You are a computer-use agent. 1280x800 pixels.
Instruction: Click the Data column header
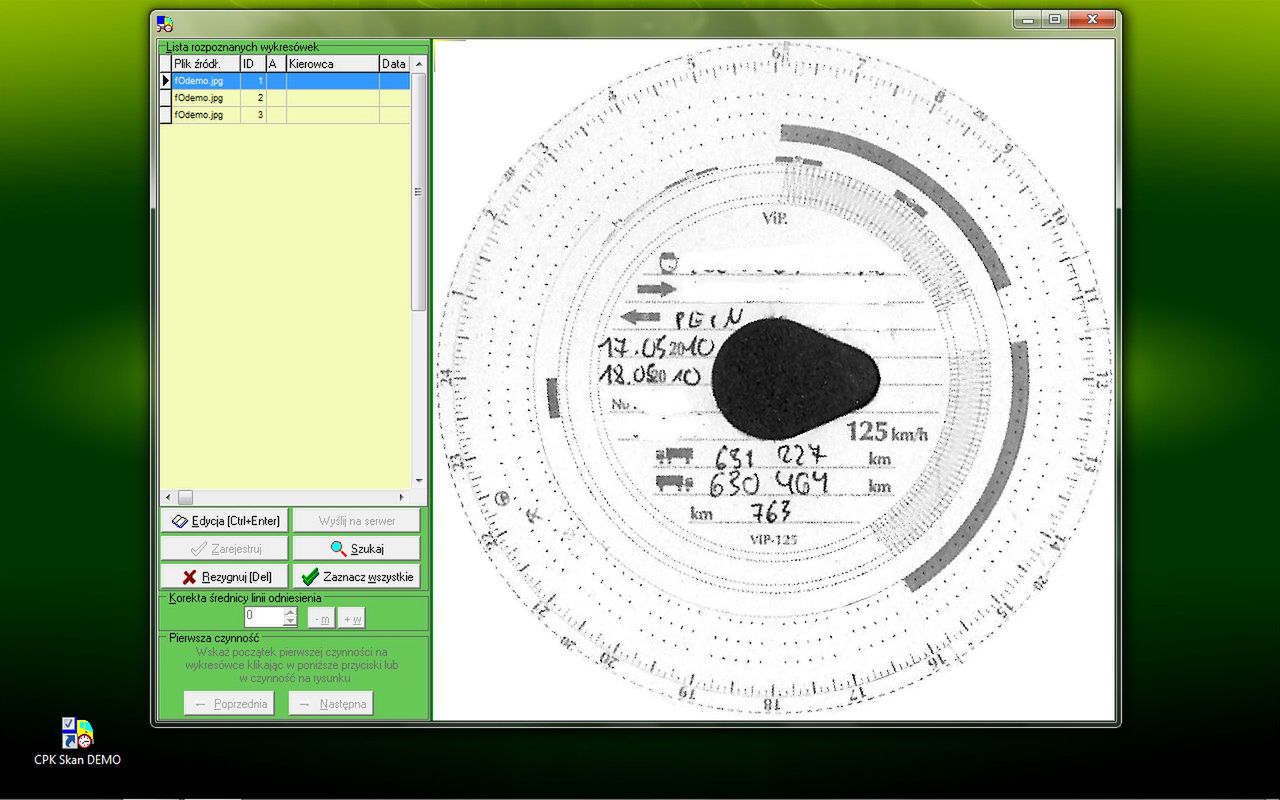pos(395,64)
